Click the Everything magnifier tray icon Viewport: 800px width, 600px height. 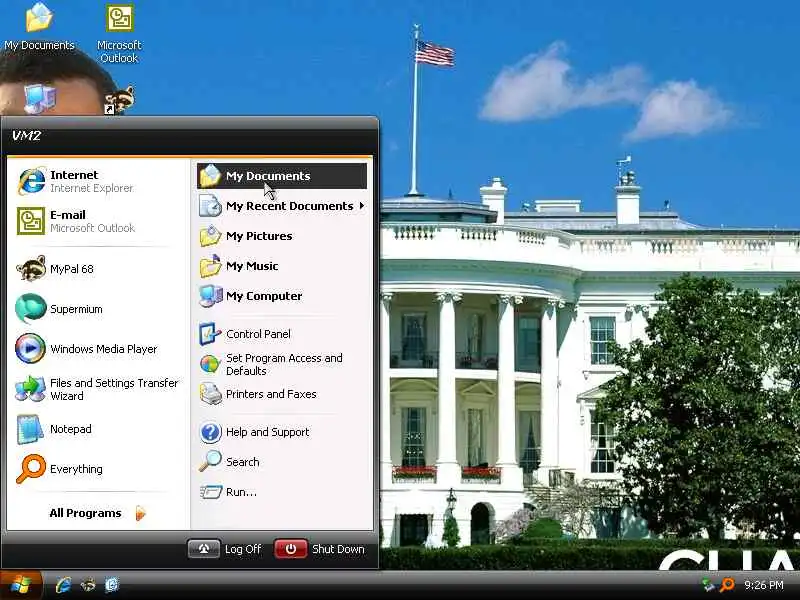click(727, 585)
